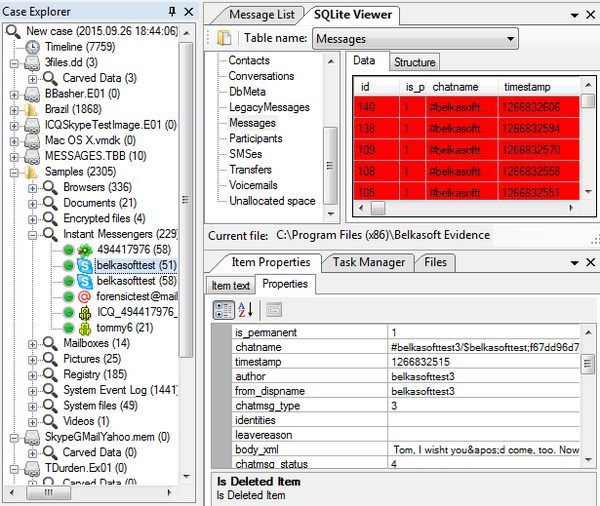Click the Samples folder icon
The width and height of the screenshot is (600, 506).
(x=31, y=172)
